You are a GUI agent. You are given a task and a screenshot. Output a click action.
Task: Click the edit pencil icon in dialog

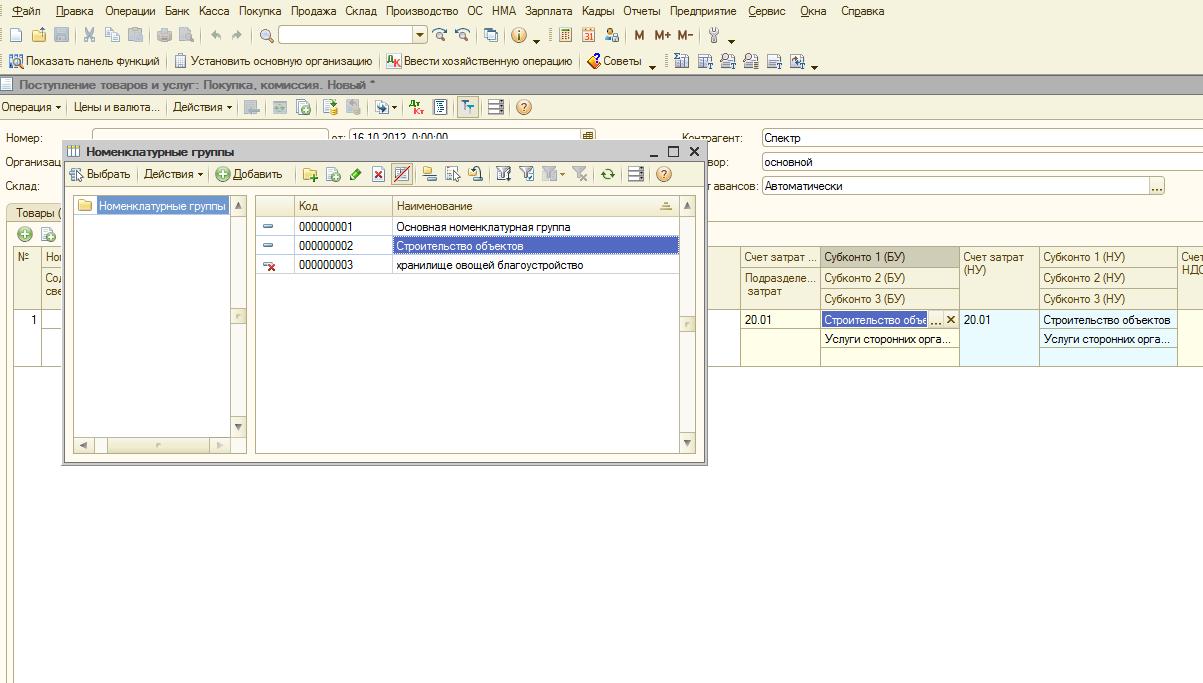pyautogui.click(x=355, y=175)
